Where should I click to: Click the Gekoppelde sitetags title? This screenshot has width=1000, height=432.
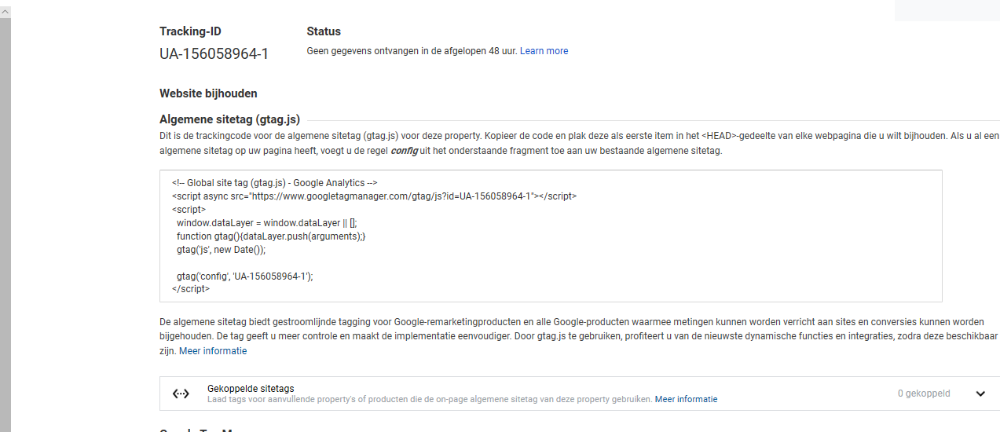[250, 388]
